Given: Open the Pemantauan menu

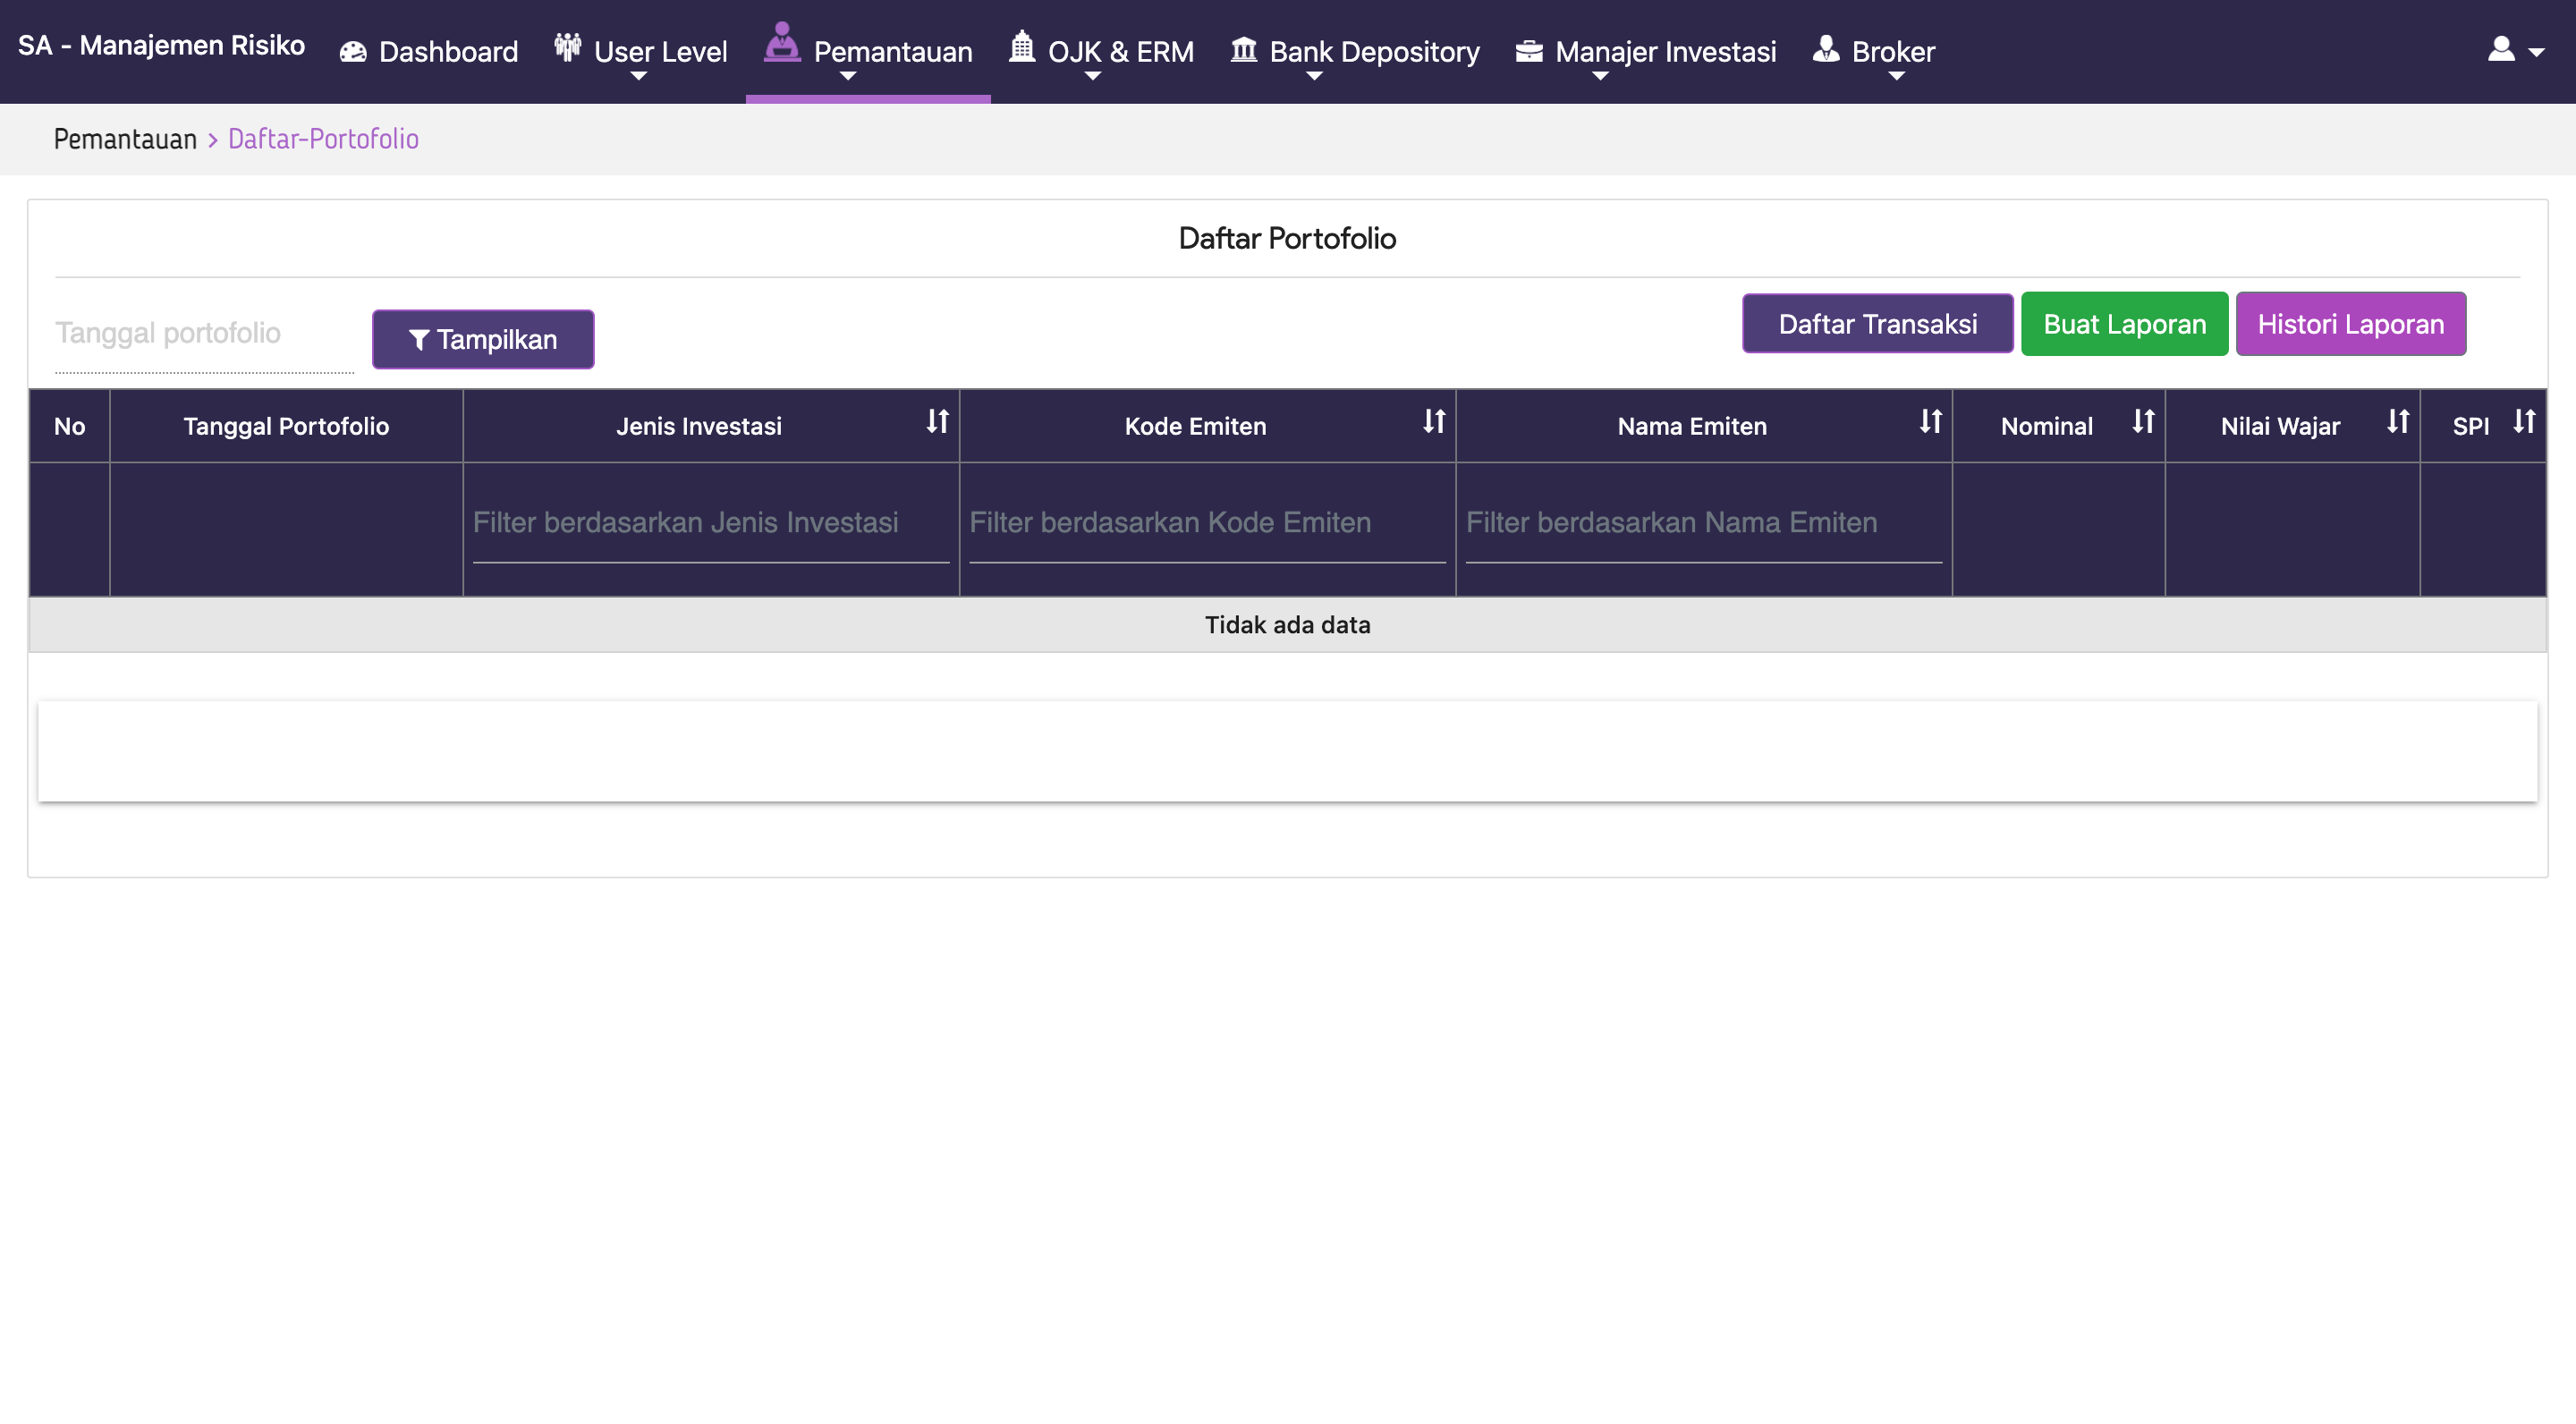Looking at the screenshot, I should 868,52.
